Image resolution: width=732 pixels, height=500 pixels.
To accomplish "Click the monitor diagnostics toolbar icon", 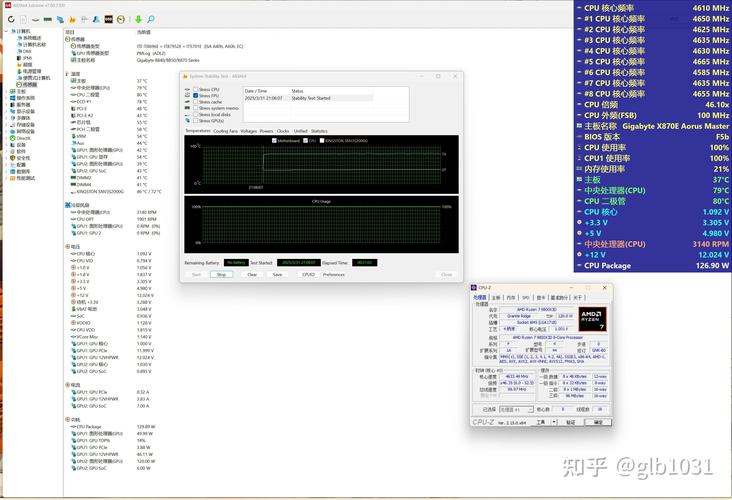I will (84, 19).
